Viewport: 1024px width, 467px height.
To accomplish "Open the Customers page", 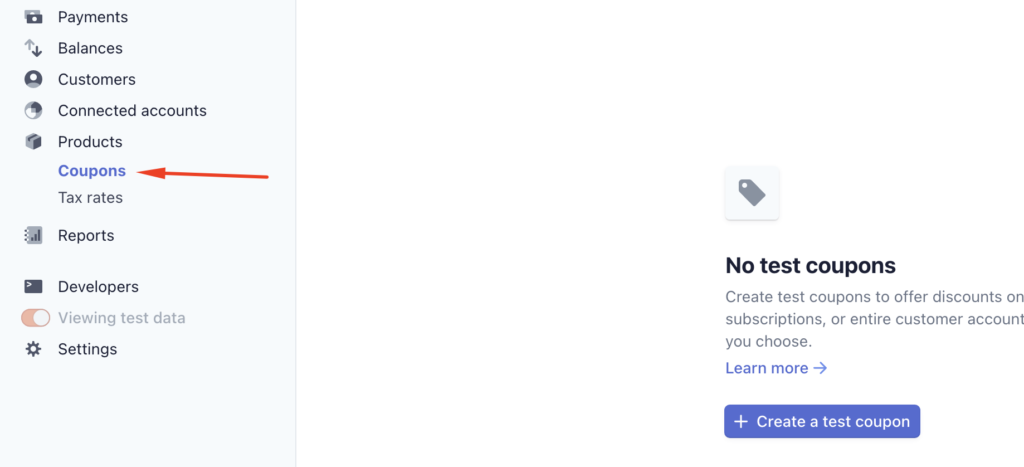I will (x=96, y=79).
